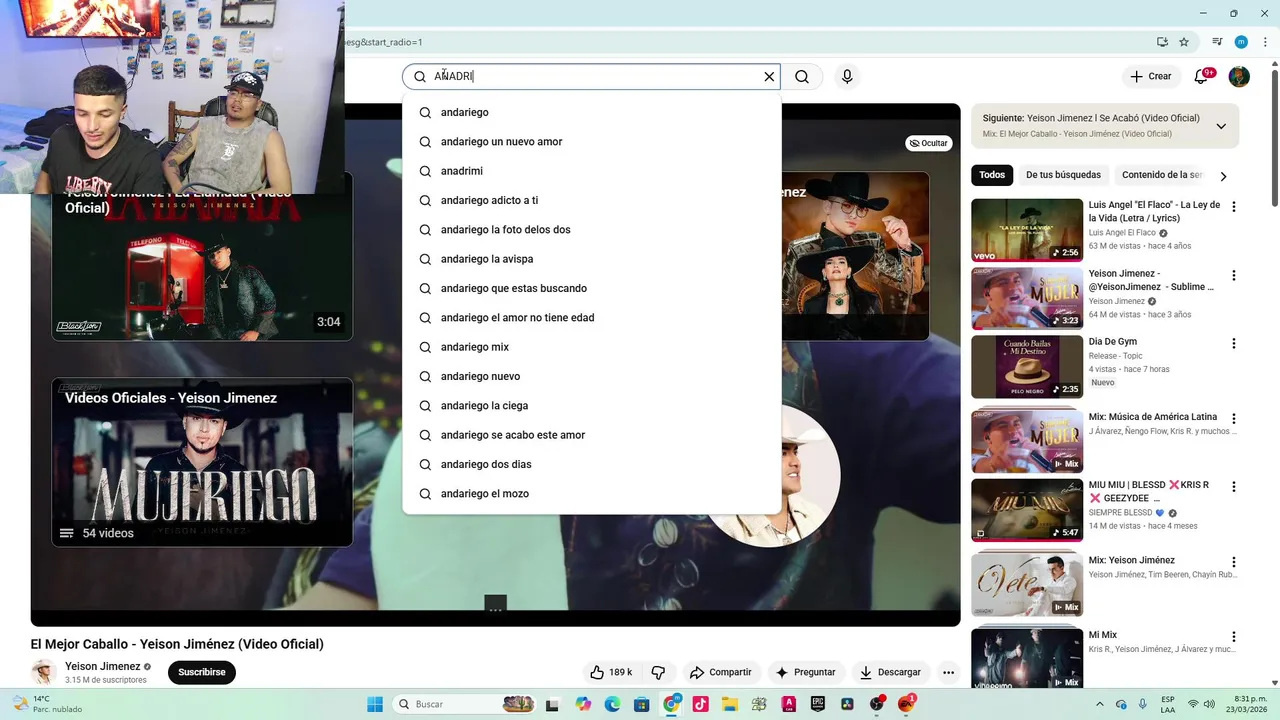
Task: Open more actions ellipsis below video
Action: [948, 672]
